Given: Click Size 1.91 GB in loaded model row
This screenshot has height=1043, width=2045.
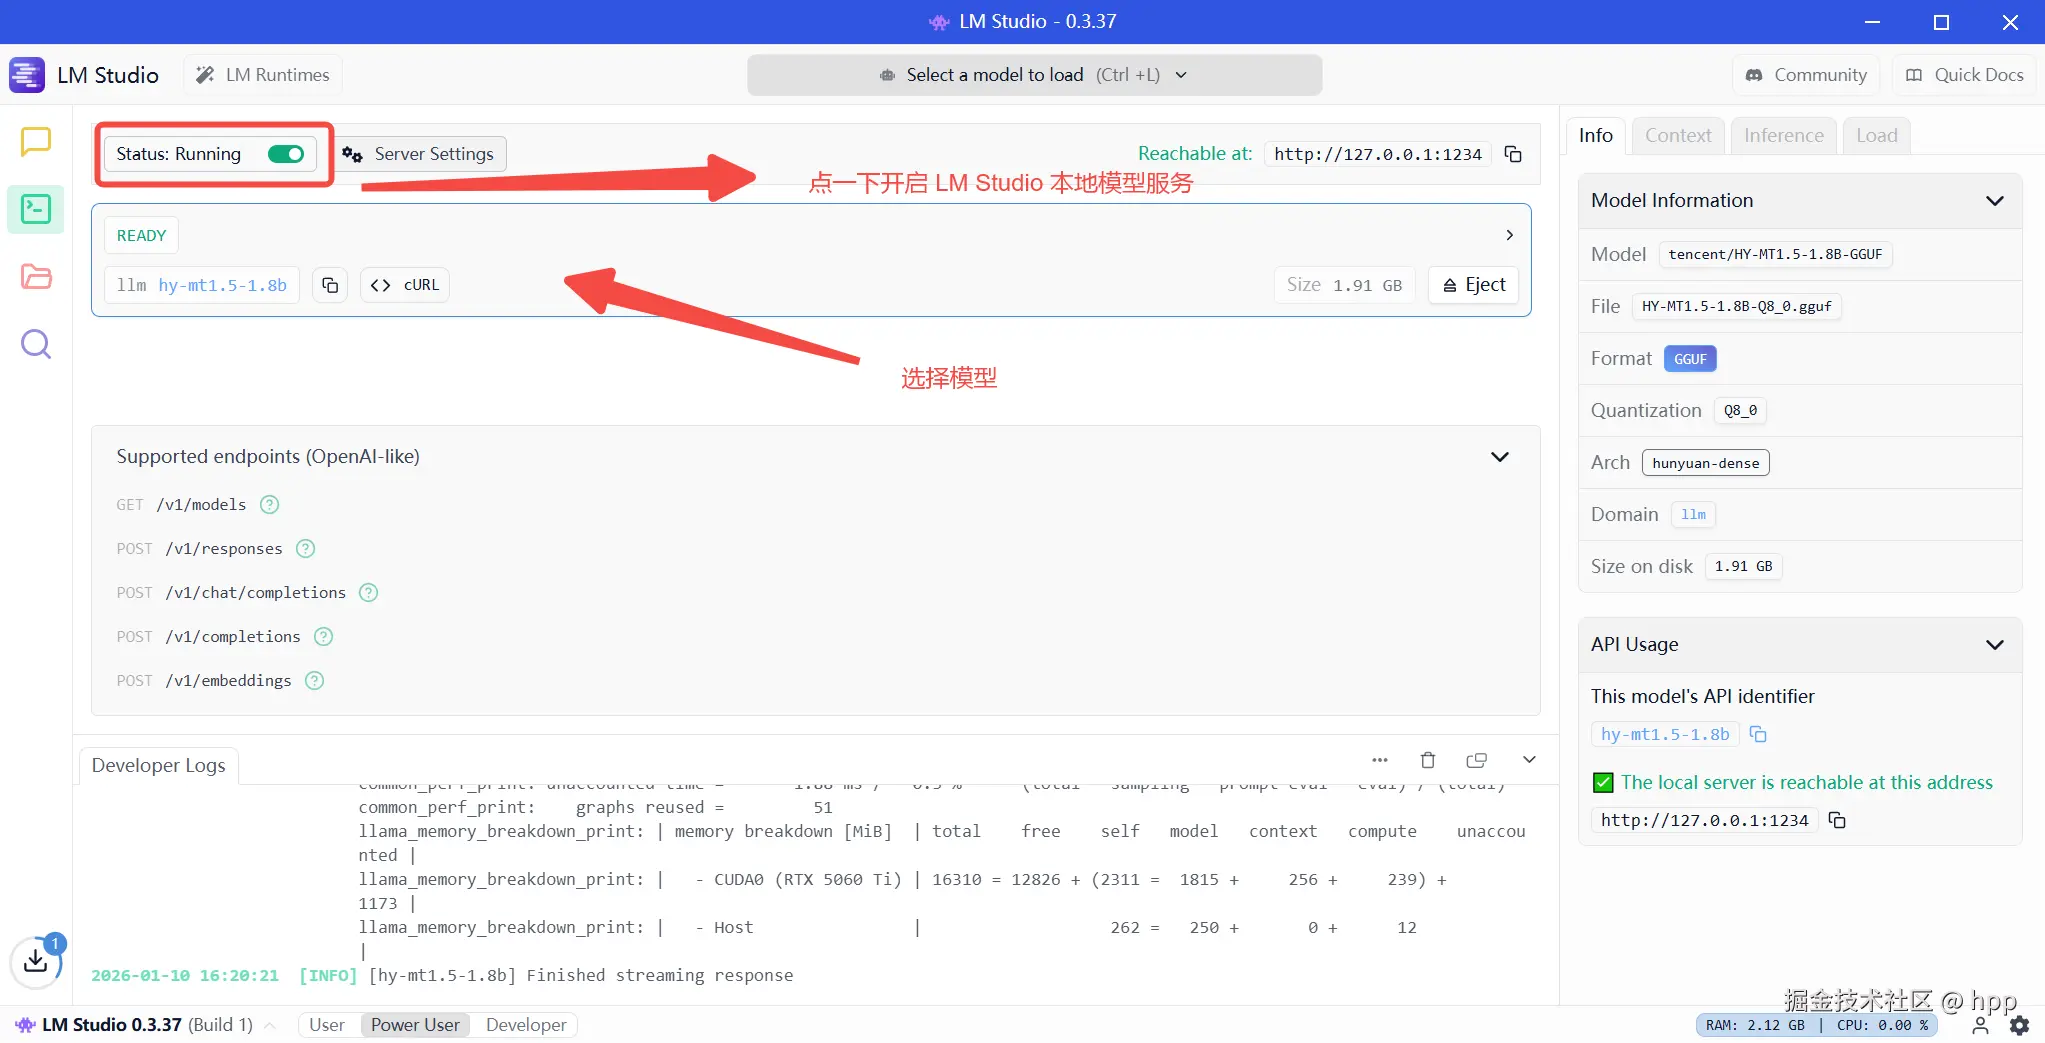Looking at the screenshot, I should [1344, 285].
